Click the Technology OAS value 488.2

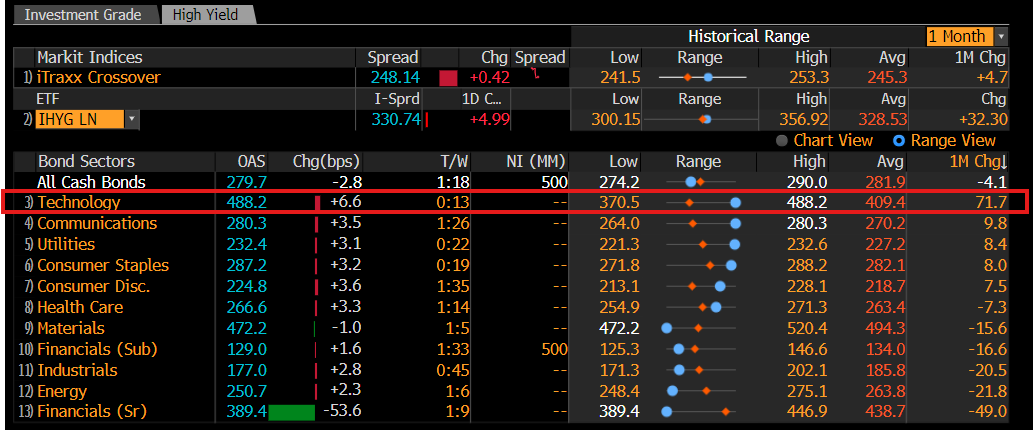click(x=247, y=202)
